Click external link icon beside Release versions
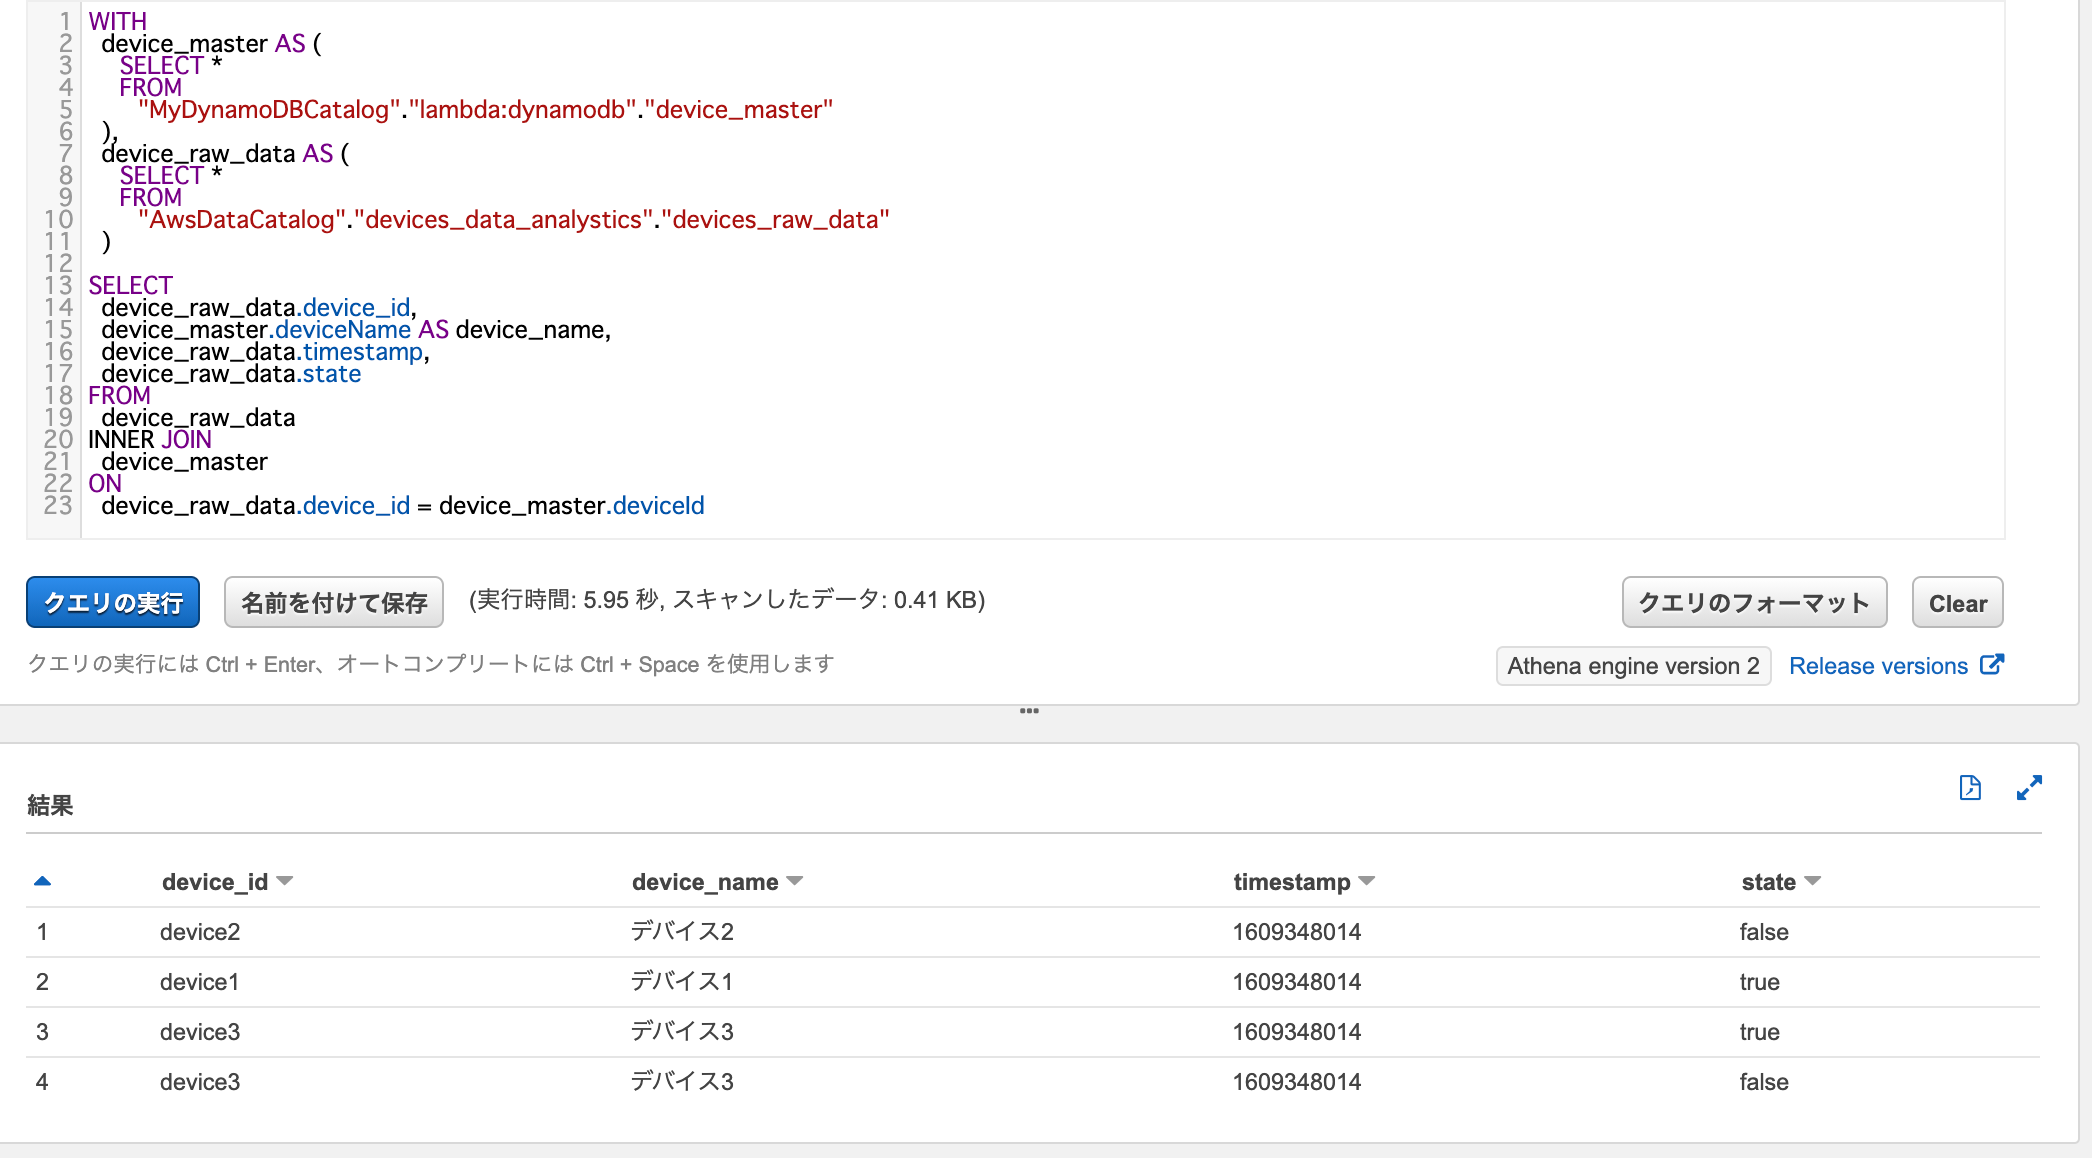This screenshot has height=1158, width=2092. (x=1991, y=665)
